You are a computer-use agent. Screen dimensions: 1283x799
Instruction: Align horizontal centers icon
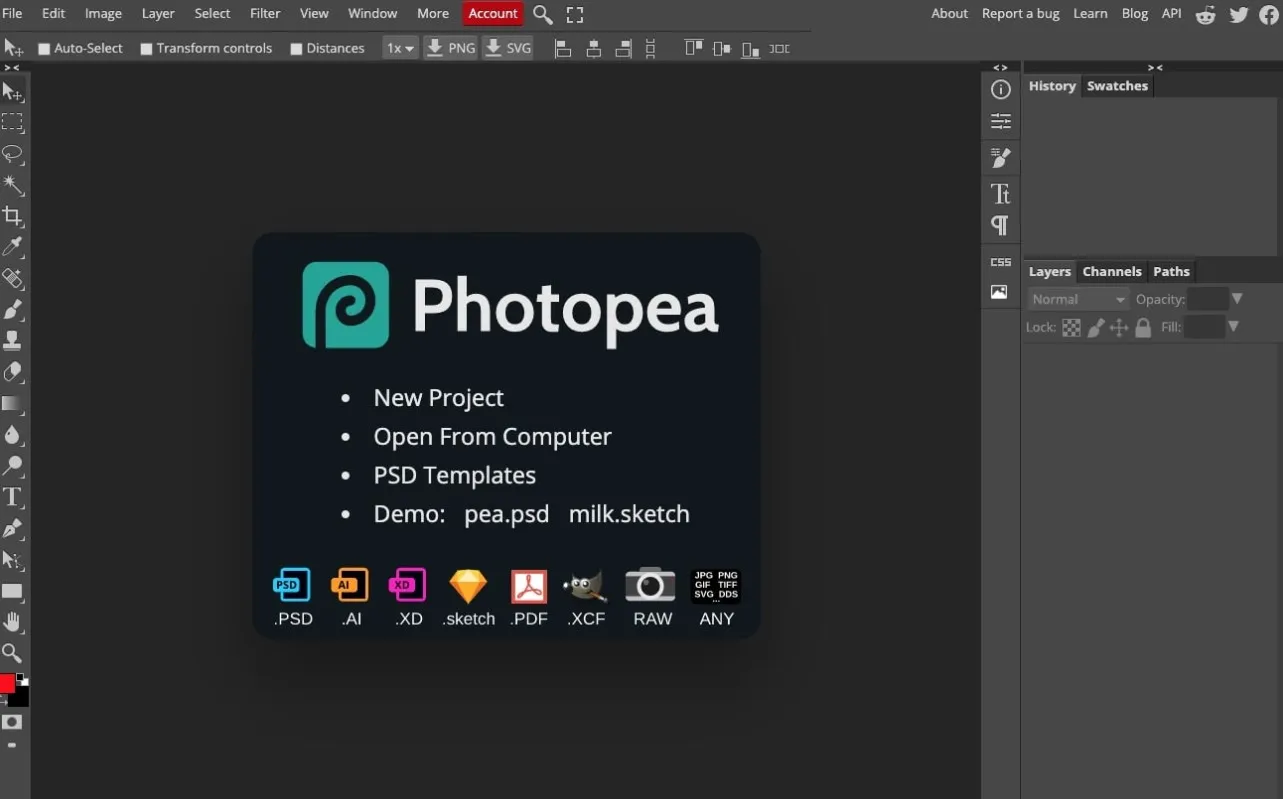coord(593,48)
